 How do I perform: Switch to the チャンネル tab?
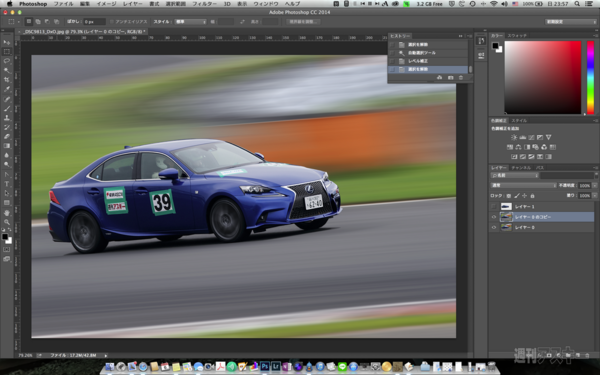[521, 168]
